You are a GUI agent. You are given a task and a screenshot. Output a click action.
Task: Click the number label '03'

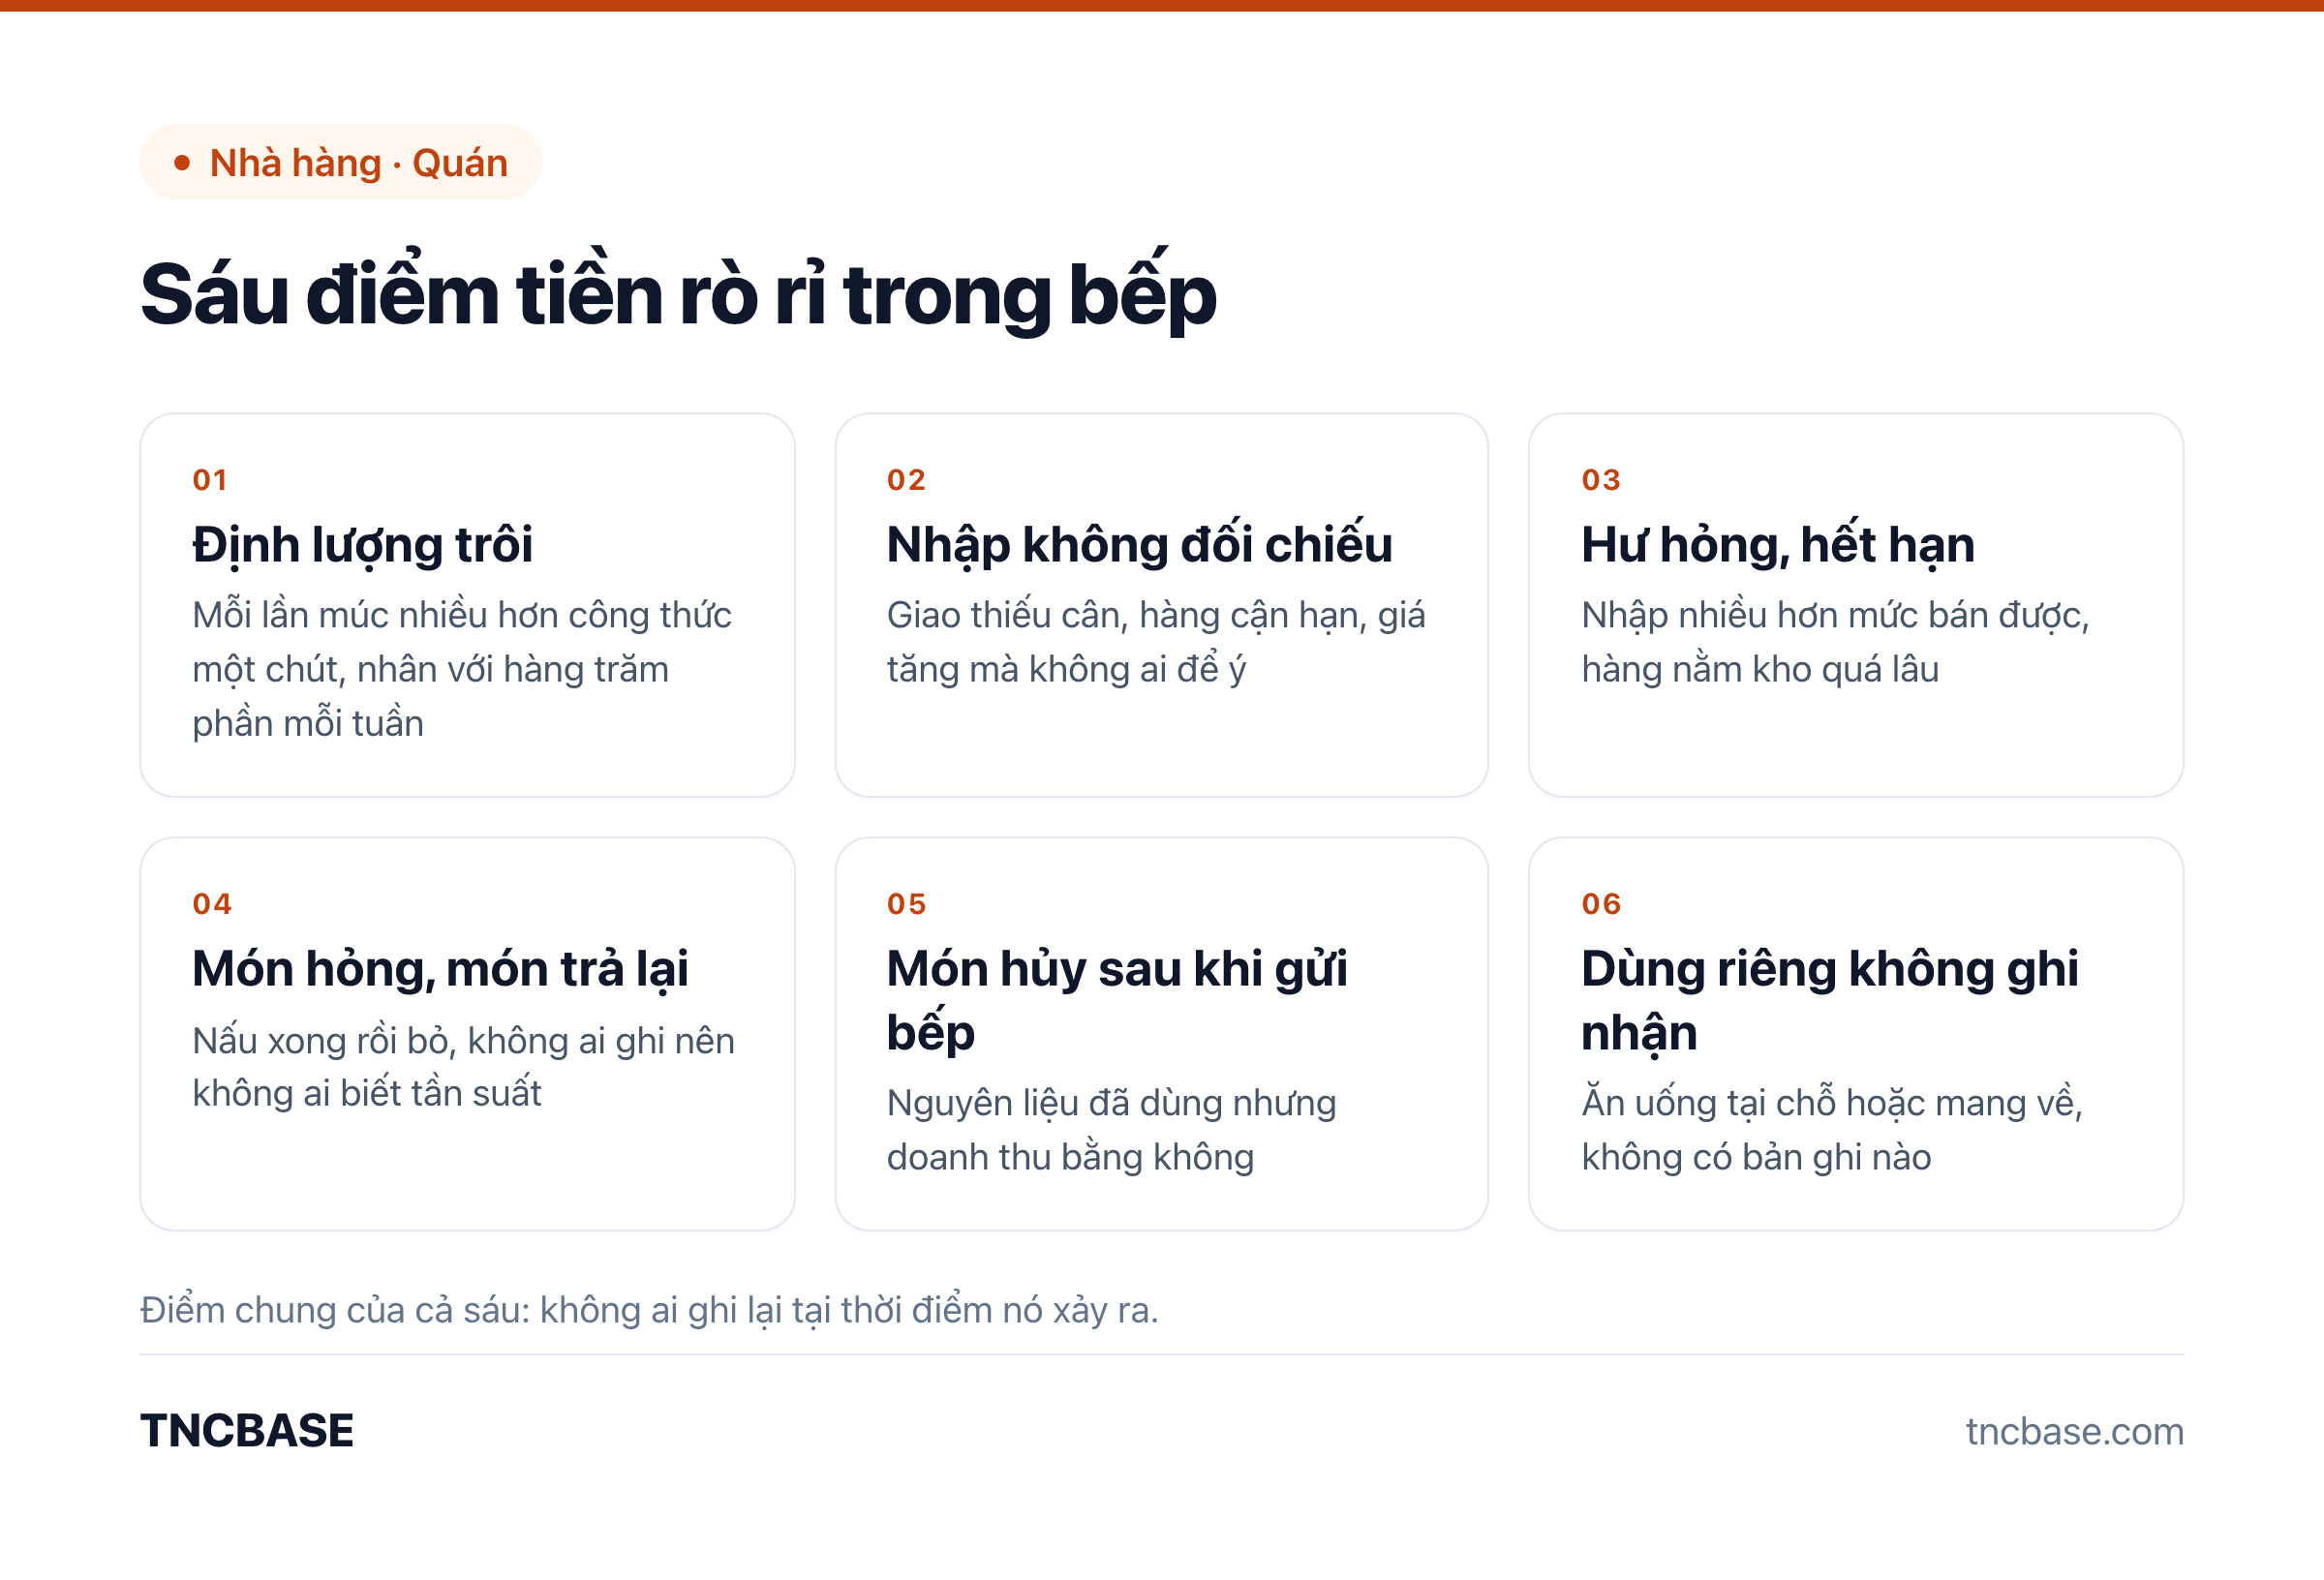(1600, 480)
